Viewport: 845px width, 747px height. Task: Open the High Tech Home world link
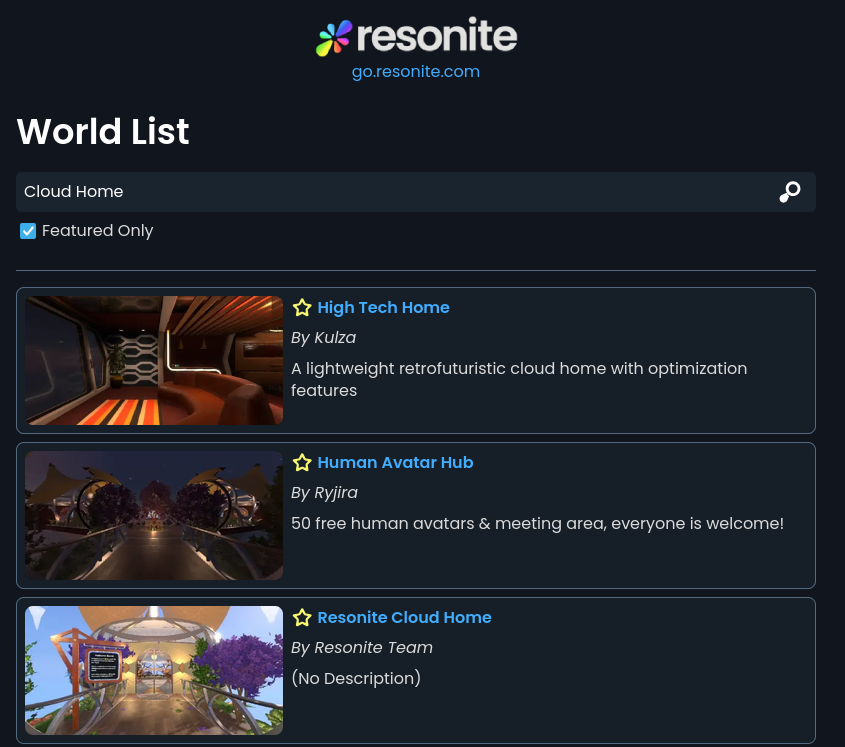point(383,307)
